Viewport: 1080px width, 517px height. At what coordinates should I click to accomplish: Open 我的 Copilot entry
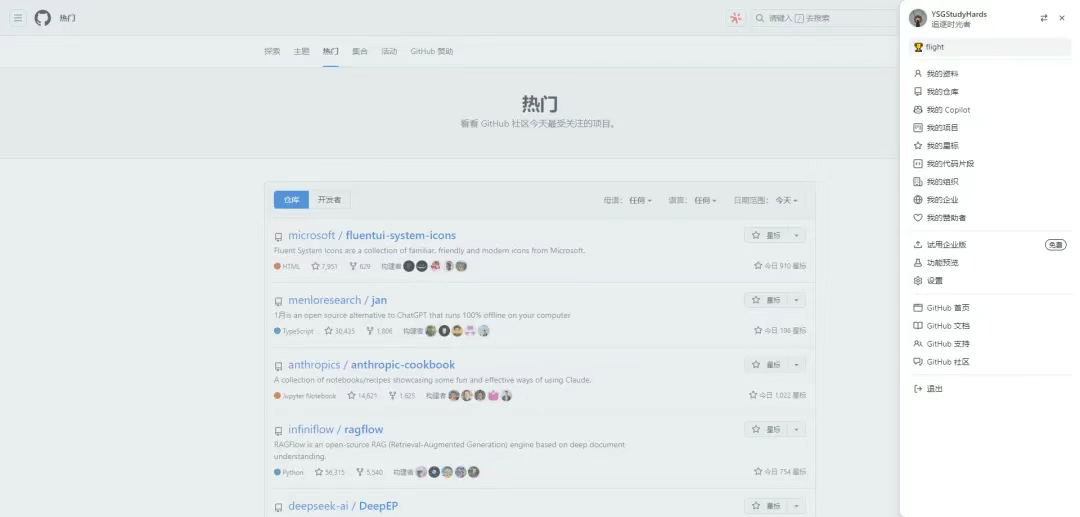[x=990, y=109]
